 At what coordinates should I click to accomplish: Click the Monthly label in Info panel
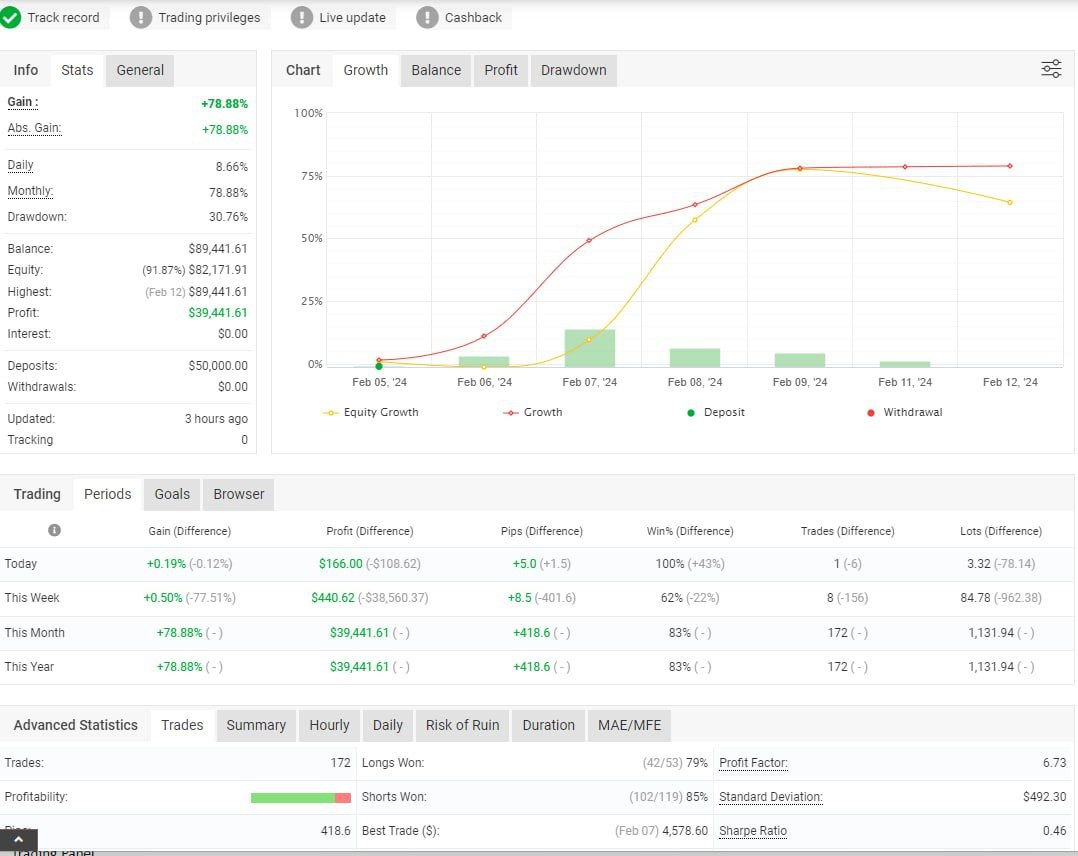point(30,191)
